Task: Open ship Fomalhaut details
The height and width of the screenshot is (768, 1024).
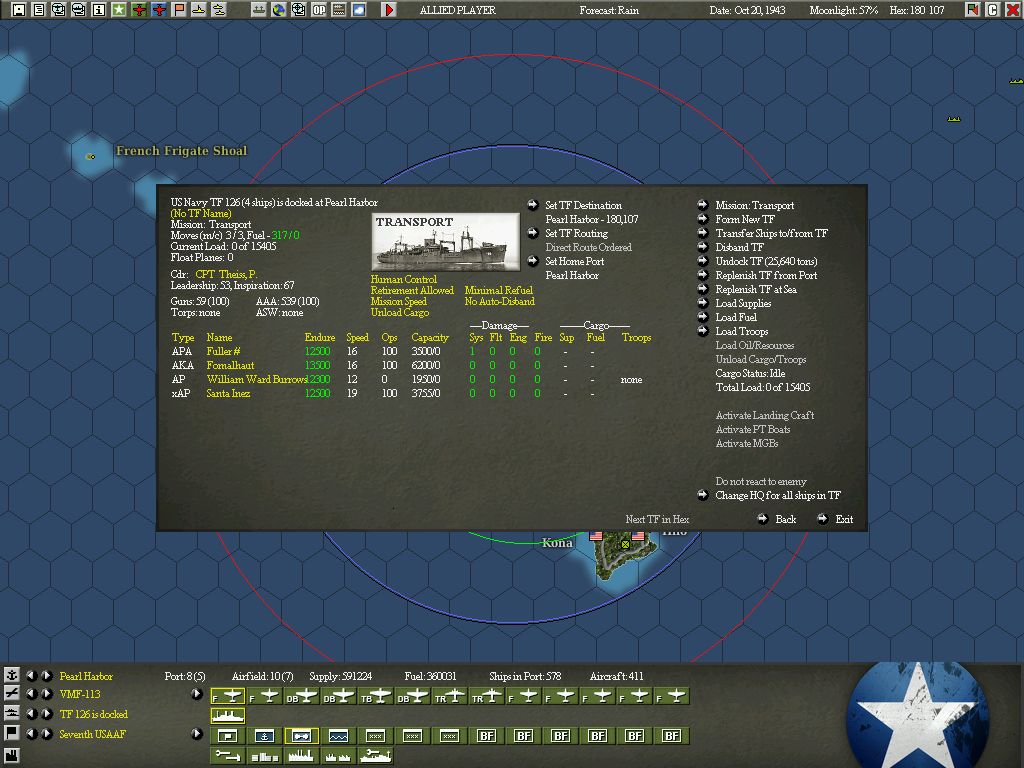Action: [230, 365]
